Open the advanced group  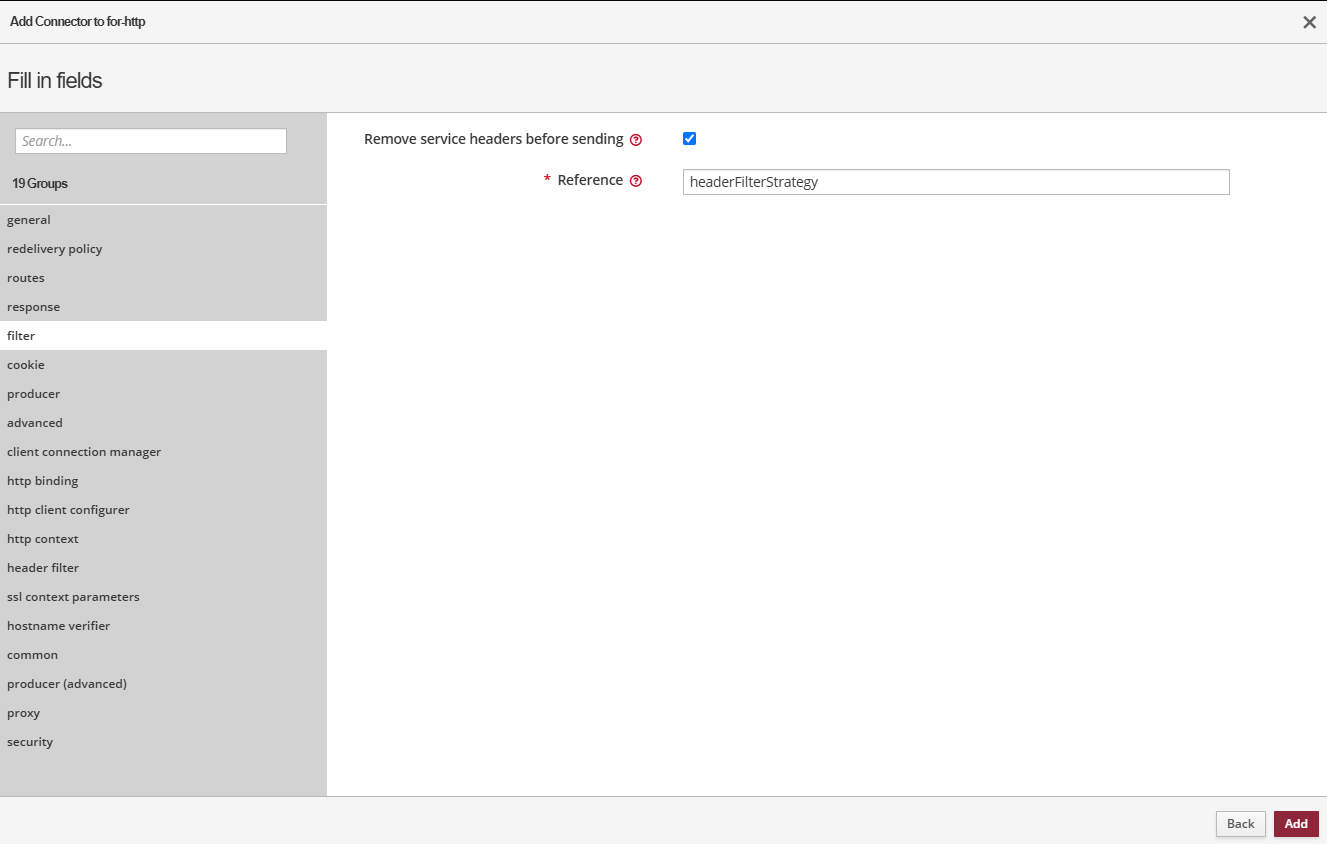(35, 423)
